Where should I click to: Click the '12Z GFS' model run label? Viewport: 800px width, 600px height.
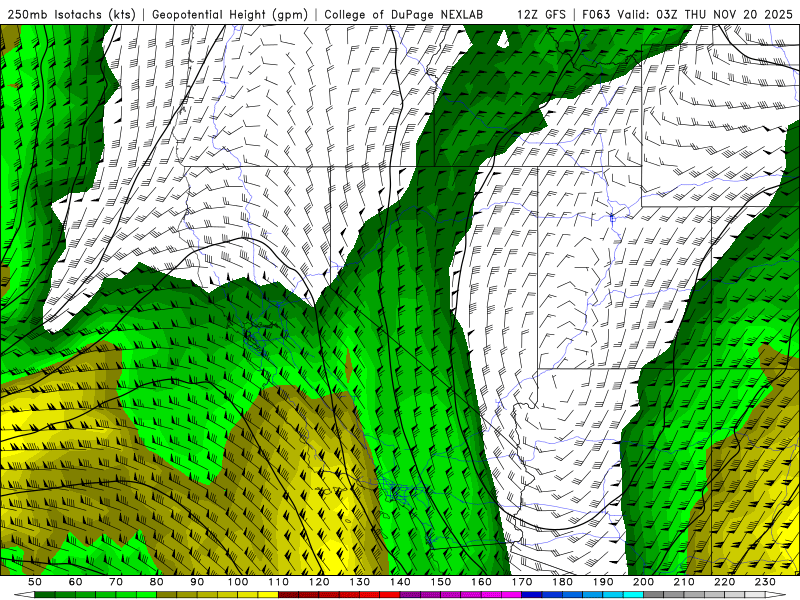pyautogui.click(x=541, y=14)
